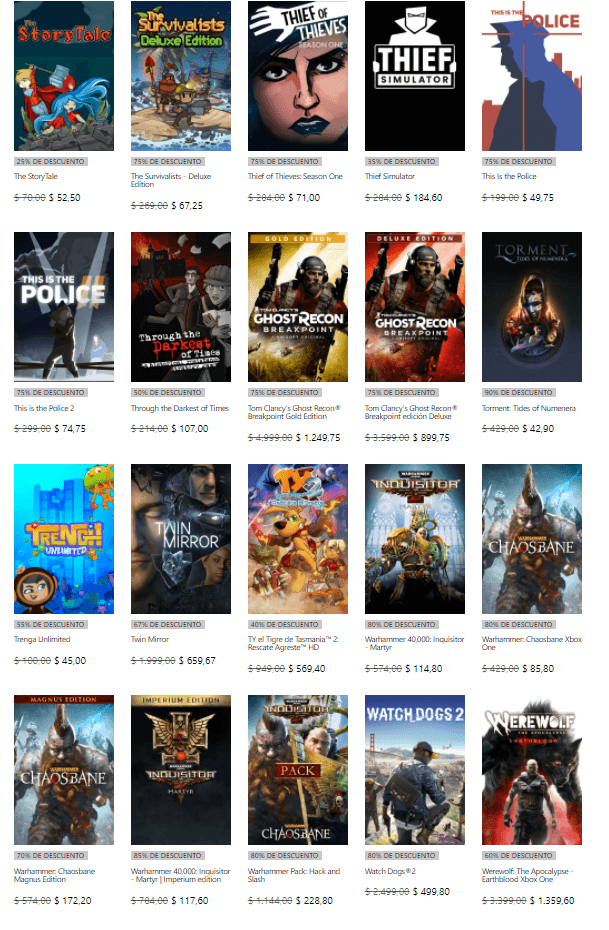
Task: Click the This Is the Police 2 cover
Action: point(64,307)
